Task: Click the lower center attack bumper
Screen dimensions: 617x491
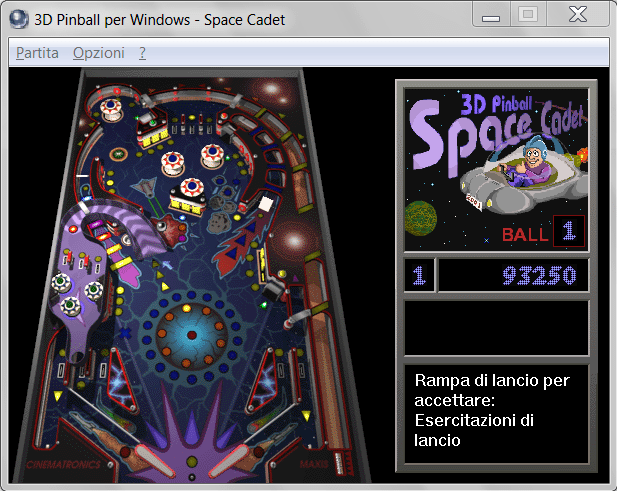Action: point(192,189)
